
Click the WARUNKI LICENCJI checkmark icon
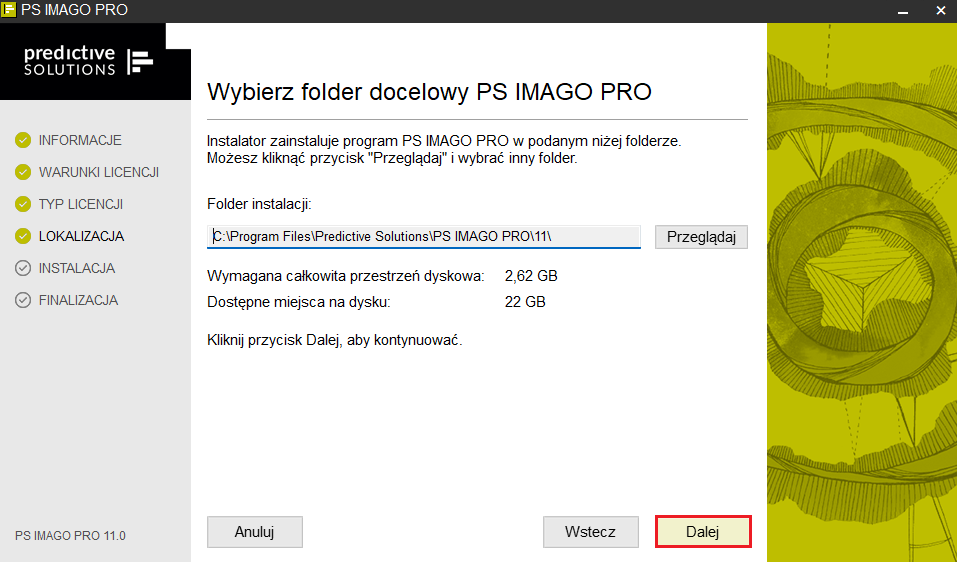pos(23,172)
